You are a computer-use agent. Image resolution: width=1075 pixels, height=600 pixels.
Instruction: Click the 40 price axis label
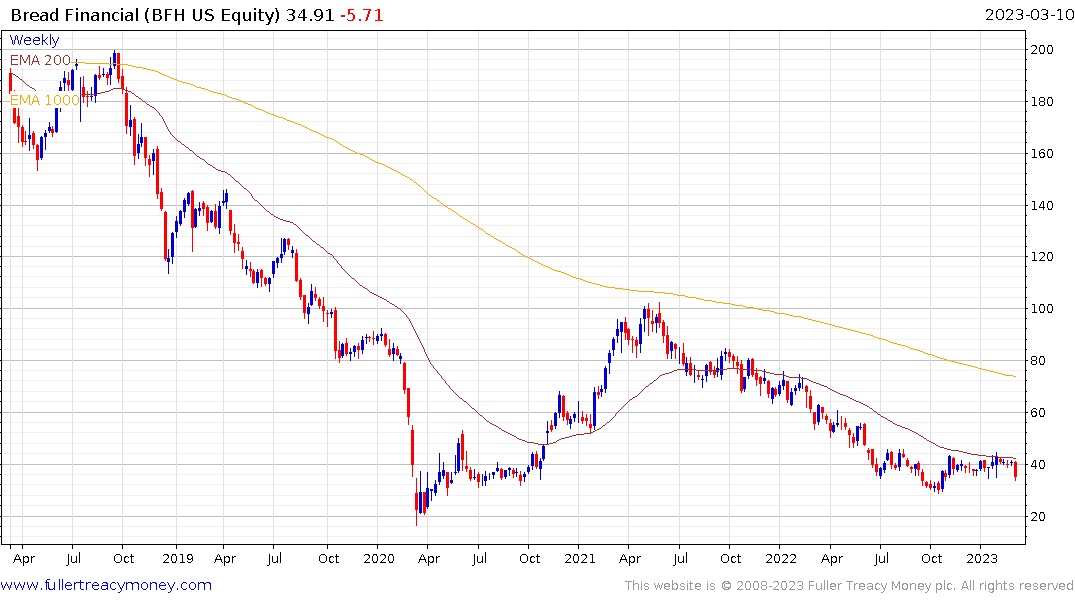[1038, 465]
